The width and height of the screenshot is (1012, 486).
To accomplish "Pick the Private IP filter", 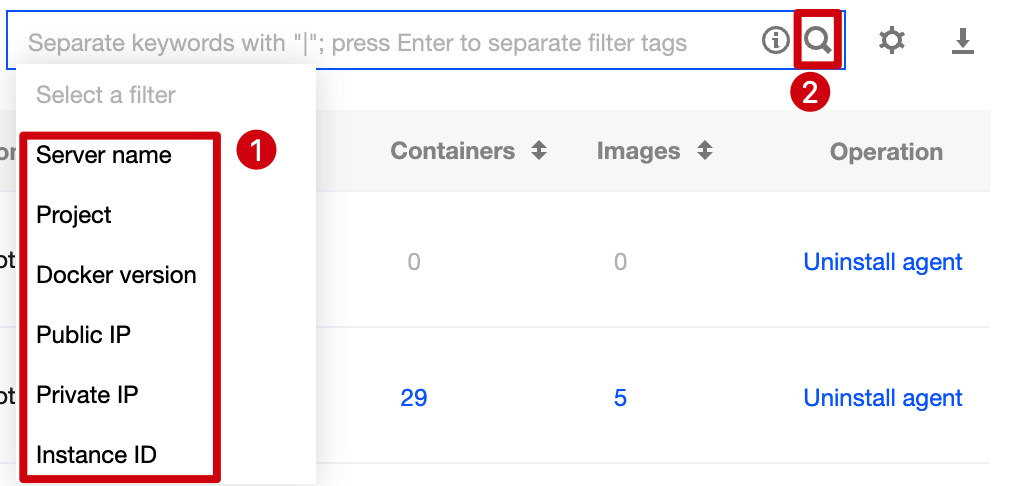I will (x=87, y=395).
